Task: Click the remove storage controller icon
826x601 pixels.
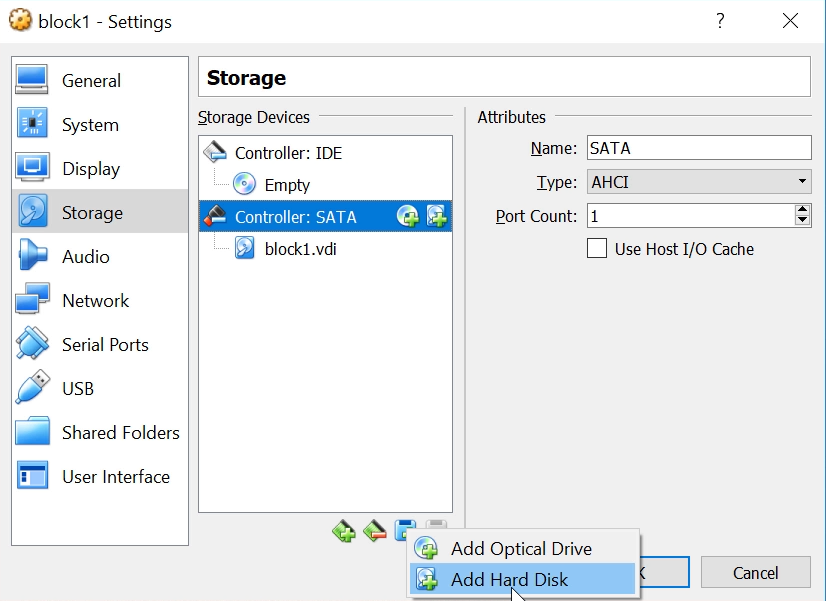Action: pyautogui.click(x=375, y=531)
